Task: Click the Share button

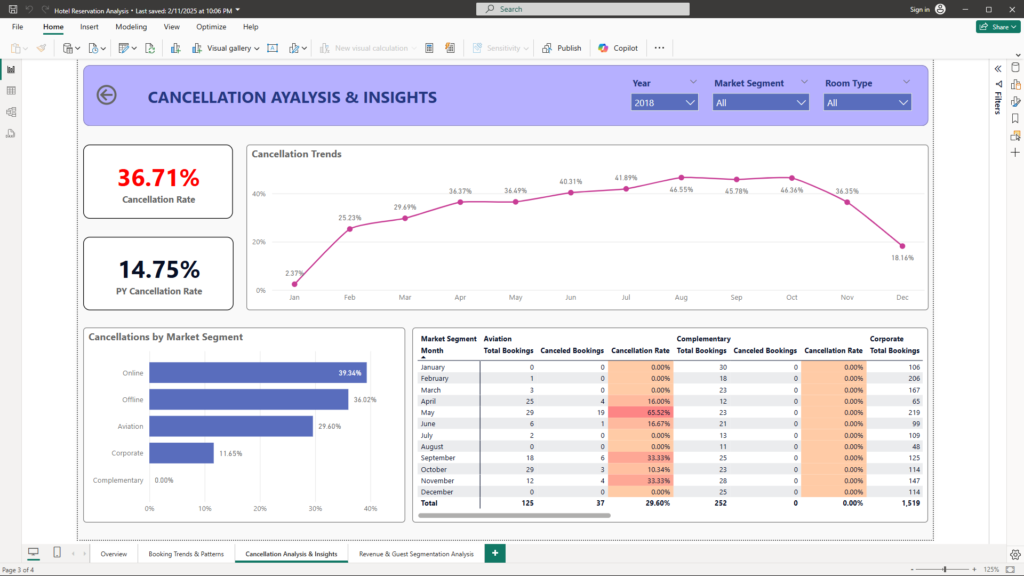Action: [x=997, y=27]
